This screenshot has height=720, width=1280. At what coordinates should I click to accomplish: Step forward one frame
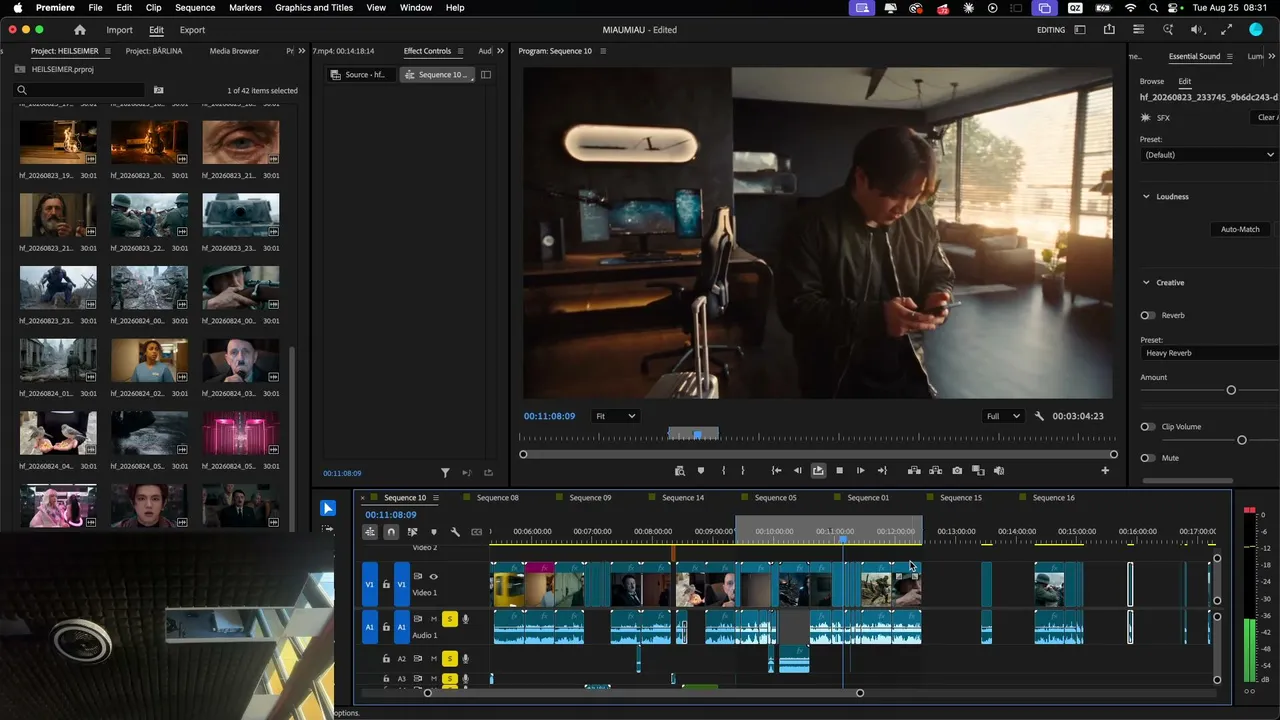[x=860, y=471]
